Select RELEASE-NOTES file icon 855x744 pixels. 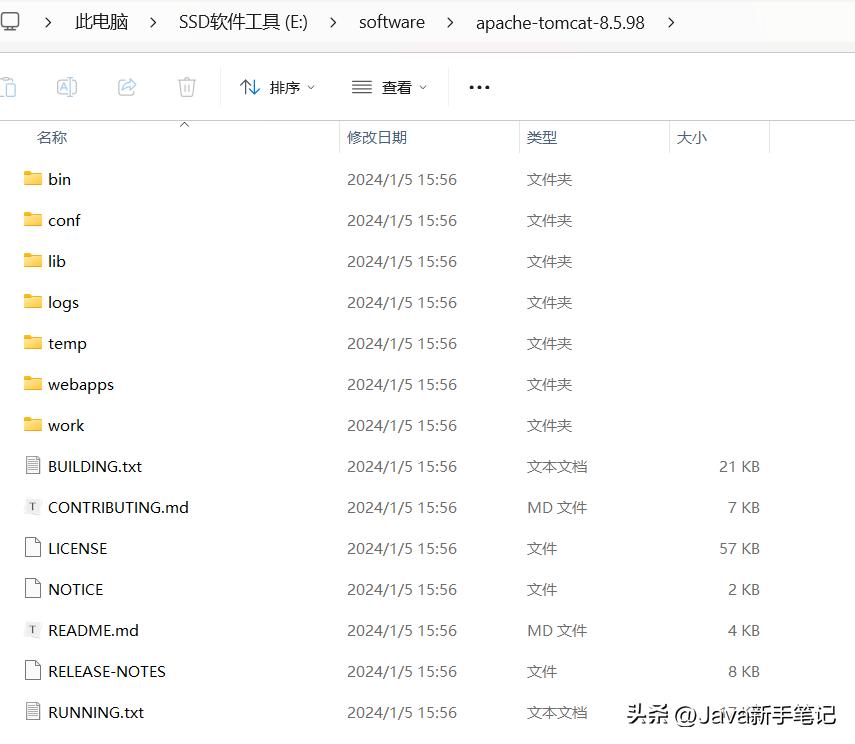pos(33,671)
